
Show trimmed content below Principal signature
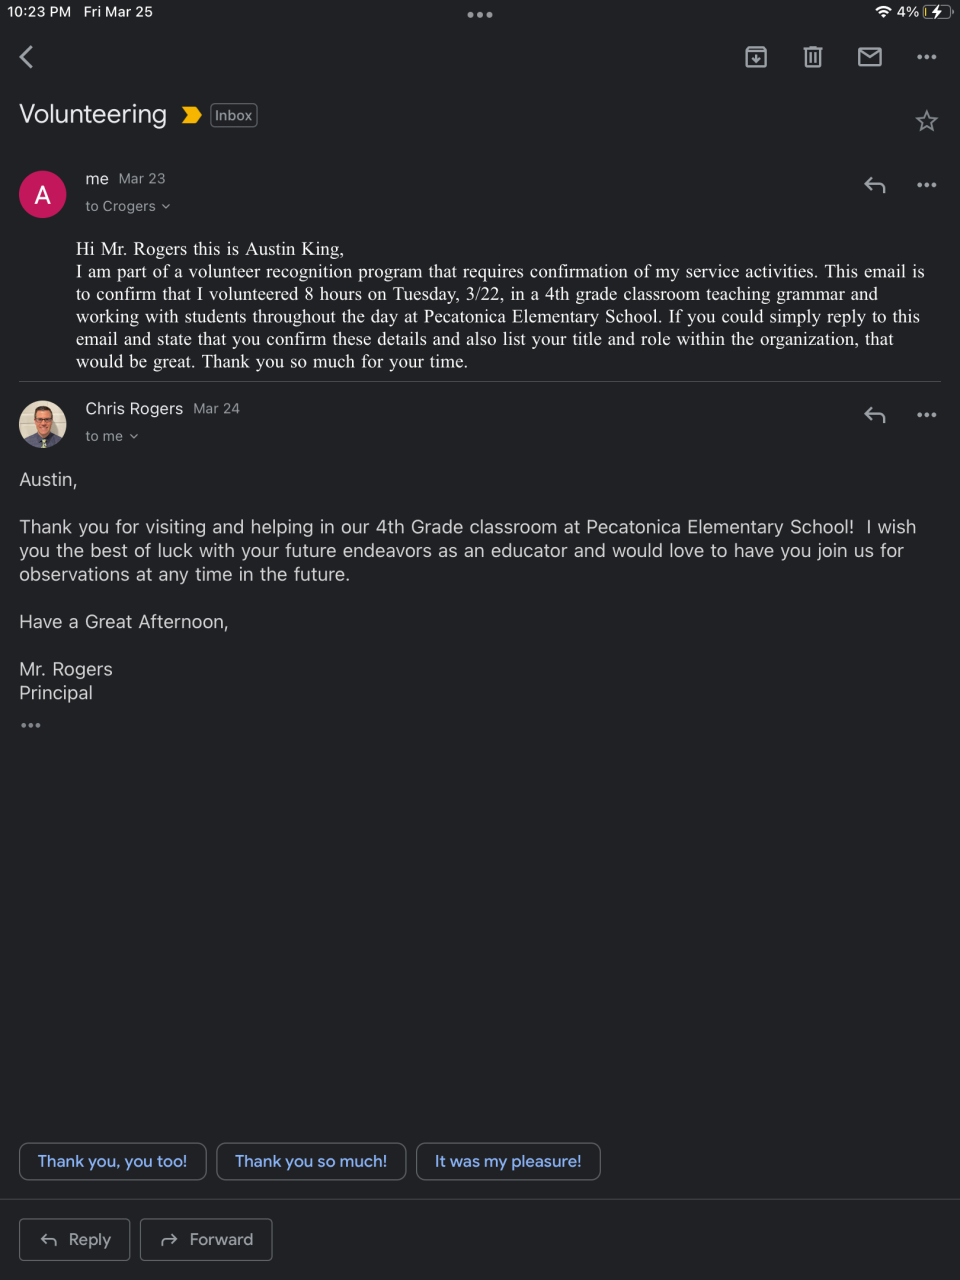point(31,725)
